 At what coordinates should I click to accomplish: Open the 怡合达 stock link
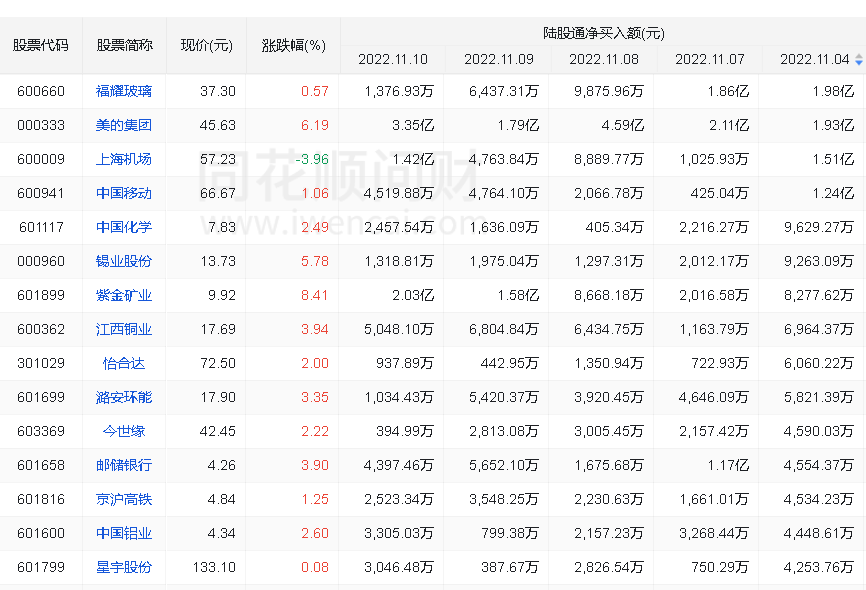click(x=124, y=364)
